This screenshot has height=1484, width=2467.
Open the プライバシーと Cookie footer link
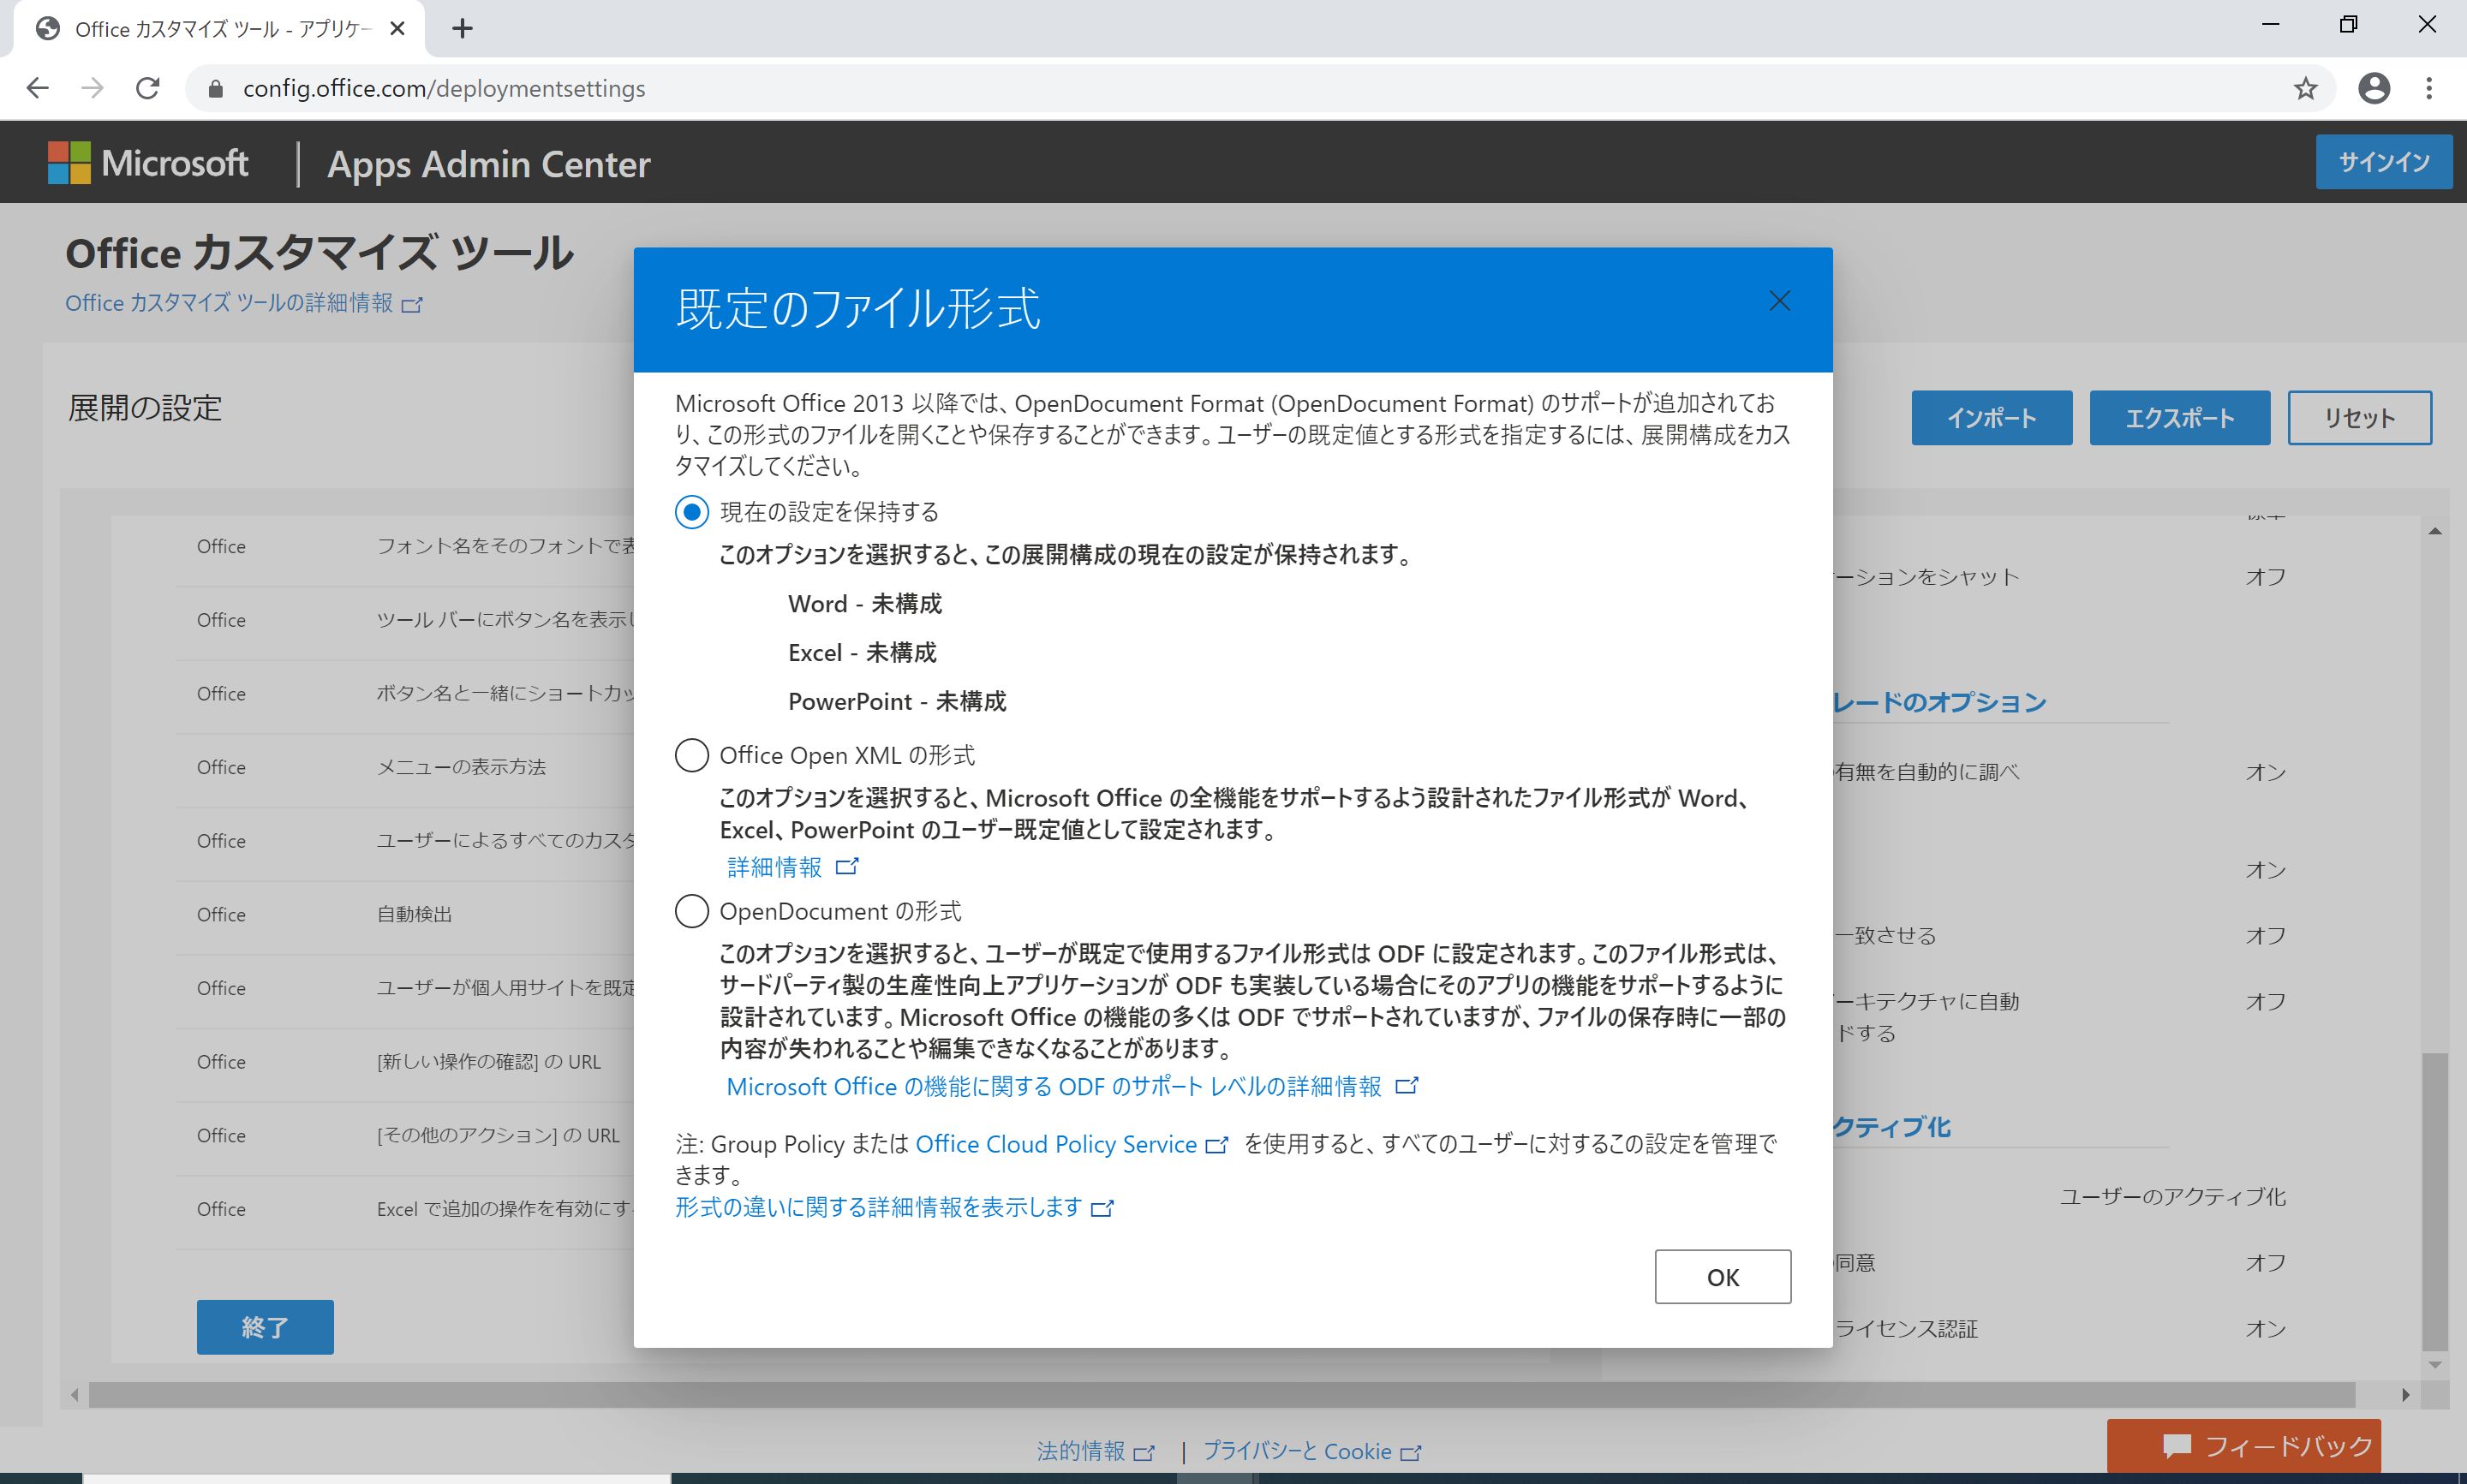click(x=1311, y=1451)
